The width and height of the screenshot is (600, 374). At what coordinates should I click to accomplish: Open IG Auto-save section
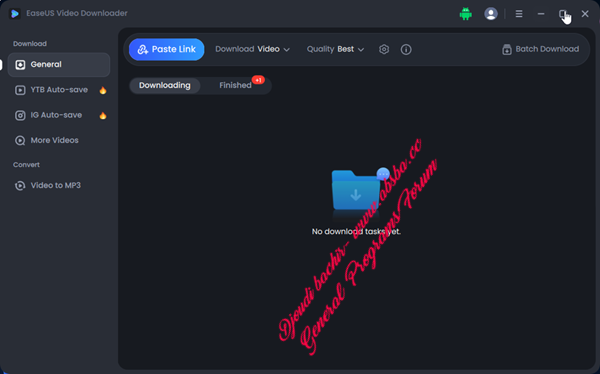pos(59,115)
